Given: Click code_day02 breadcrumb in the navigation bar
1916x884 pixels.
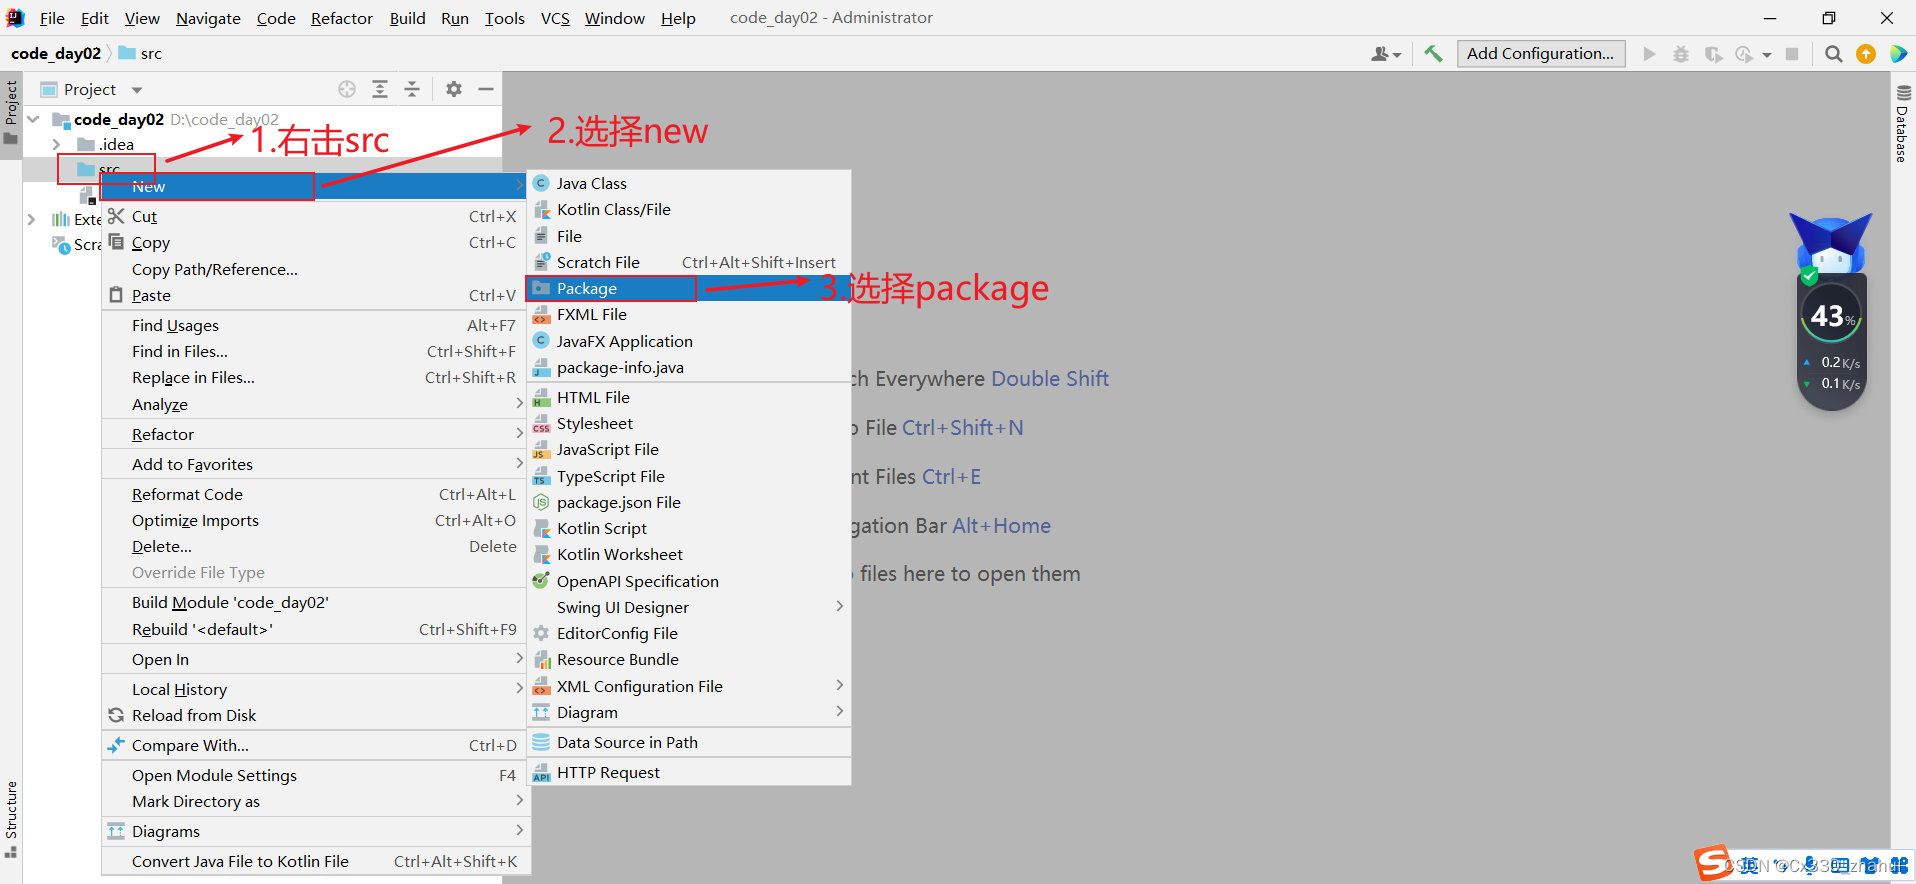Looking at the screenshot, I should click(x=56, y=54).
